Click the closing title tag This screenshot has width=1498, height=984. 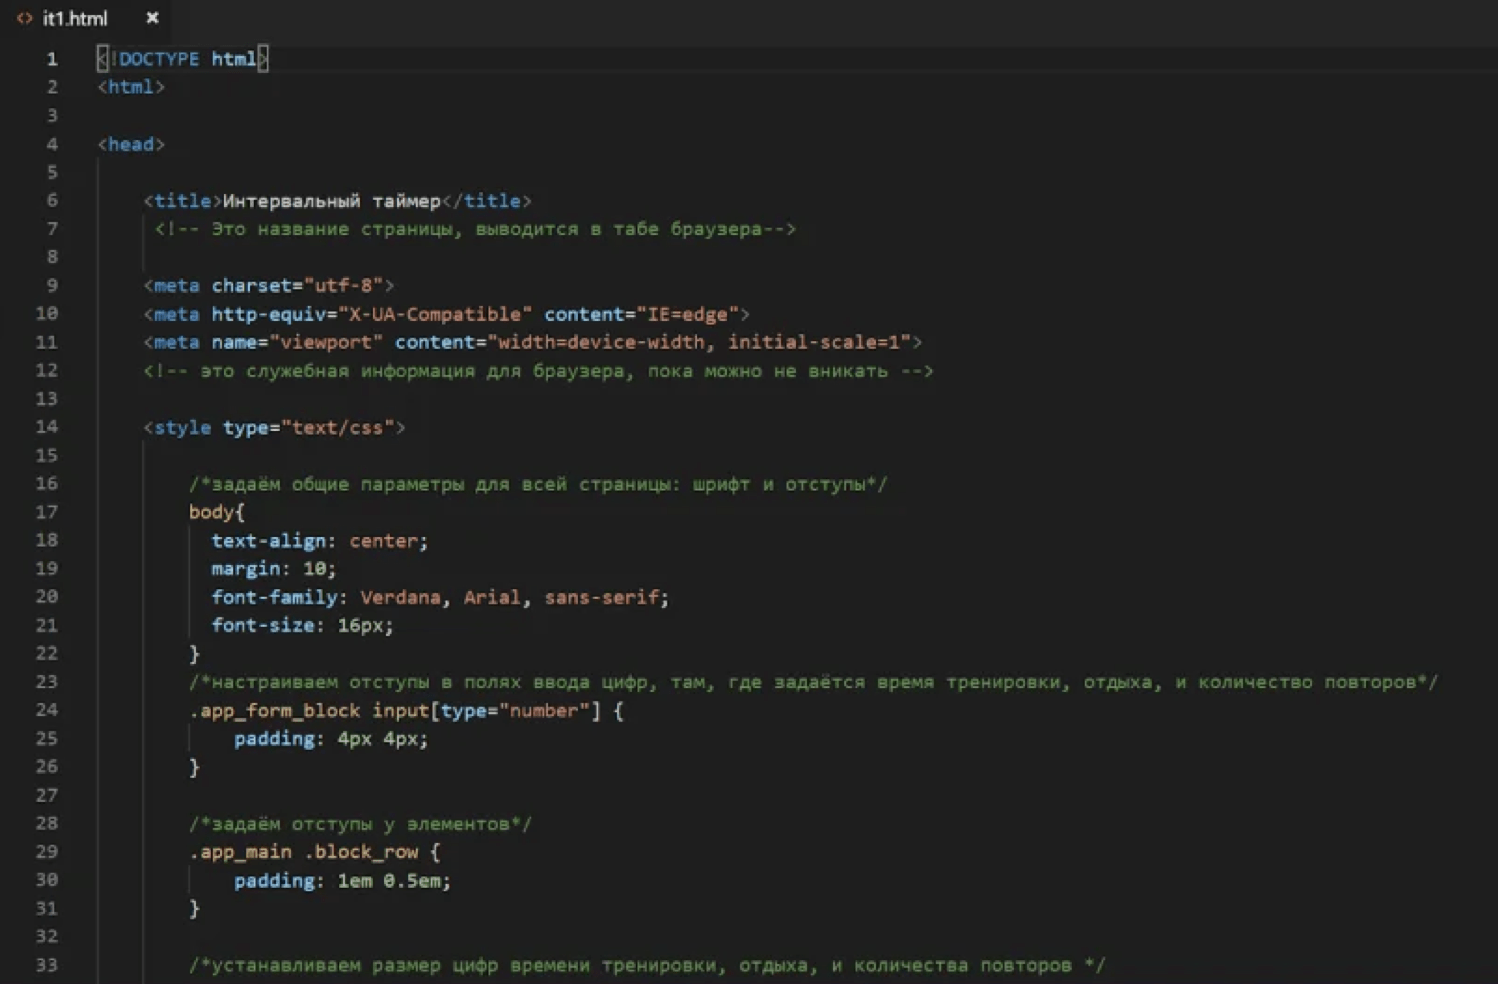tap(486, 201)
